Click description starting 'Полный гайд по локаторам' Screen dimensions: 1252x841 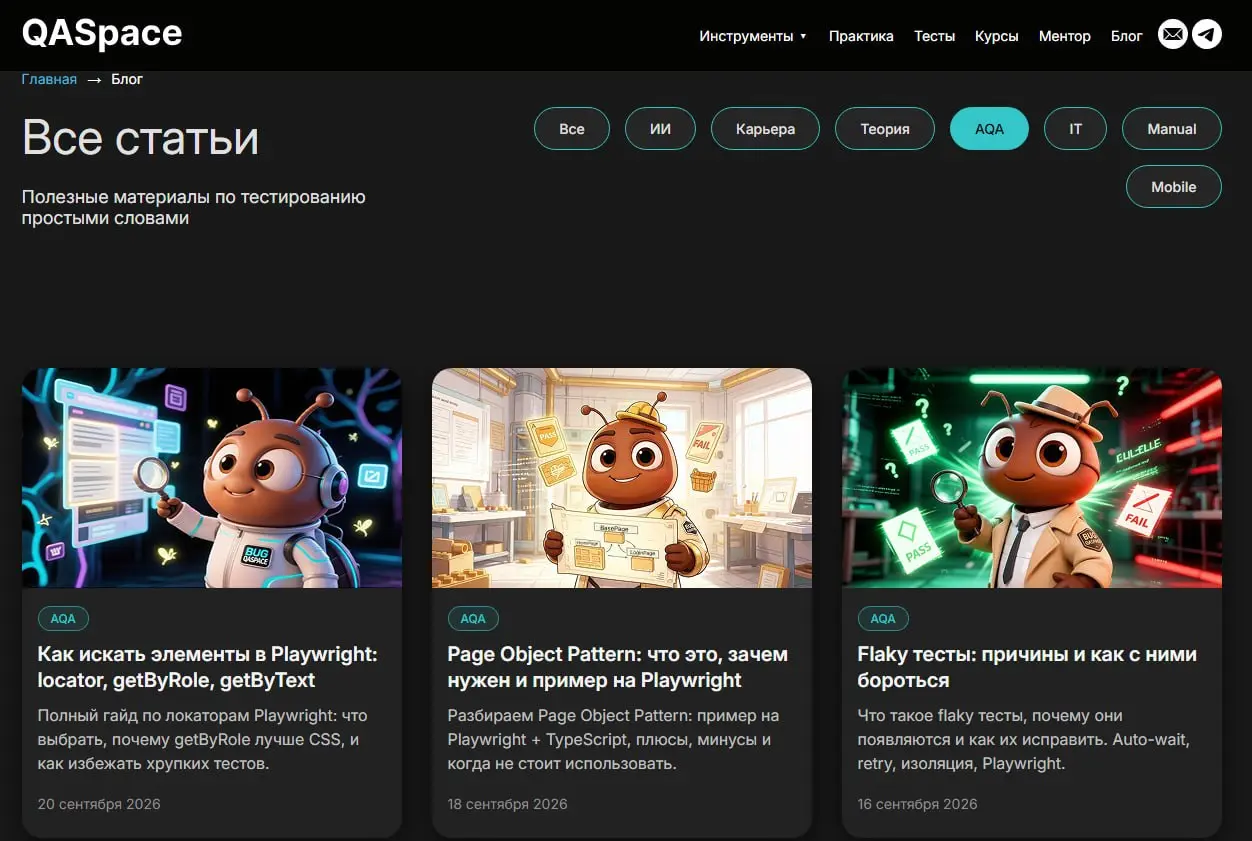[x=203, y=740]
